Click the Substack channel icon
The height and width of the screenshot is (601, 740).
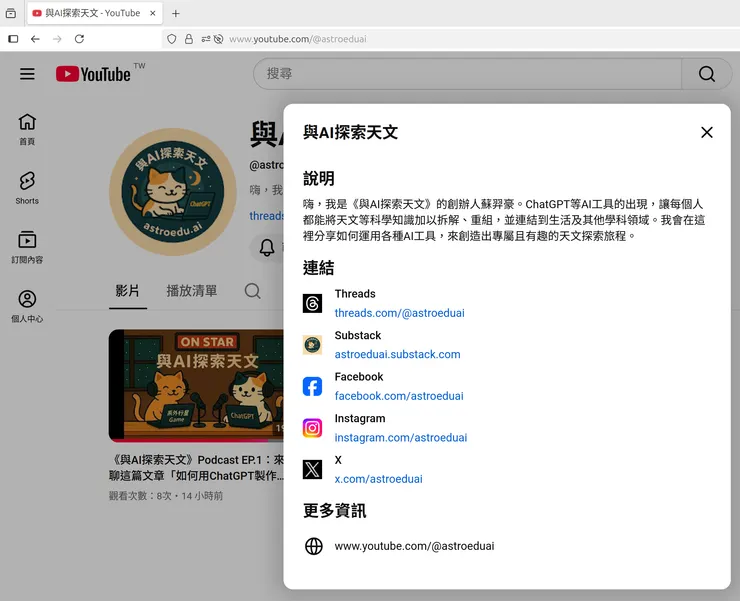(x=312, y=345)
